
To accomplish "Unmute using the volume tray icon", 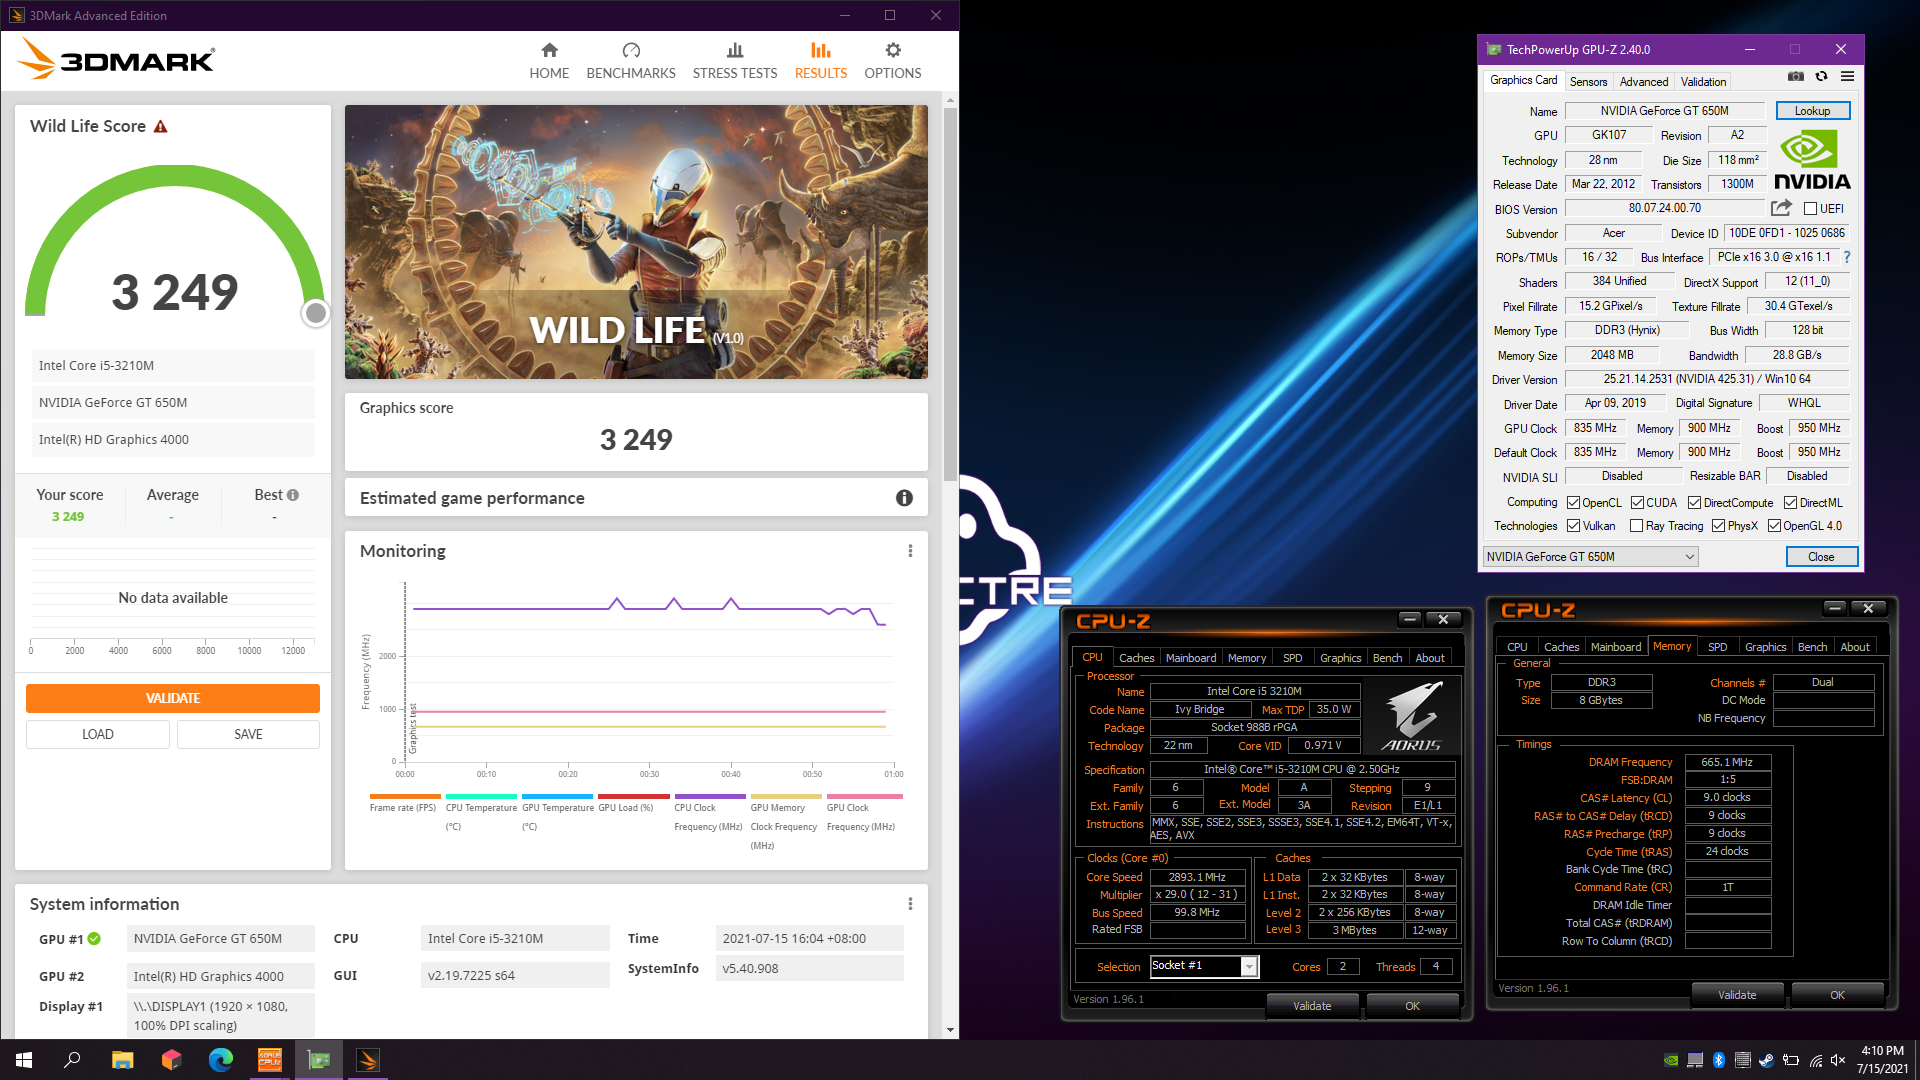I will coord(1838,1061).
